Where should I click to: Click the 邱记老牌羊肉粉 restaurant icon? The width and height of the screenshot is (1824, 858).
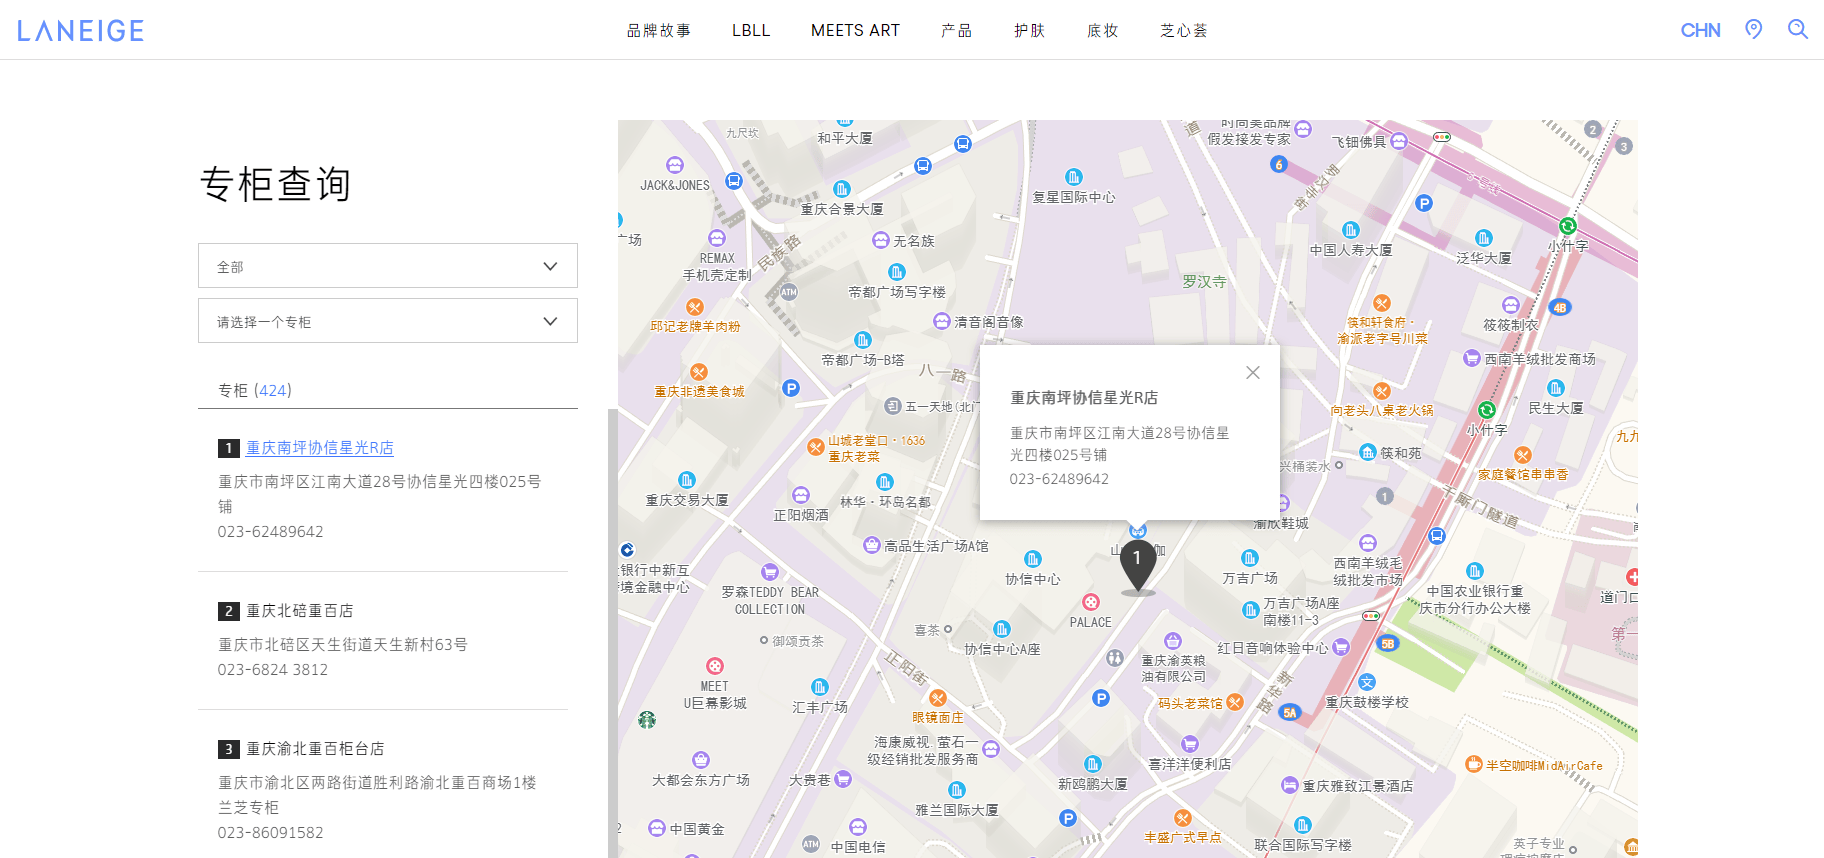point(695,307)
